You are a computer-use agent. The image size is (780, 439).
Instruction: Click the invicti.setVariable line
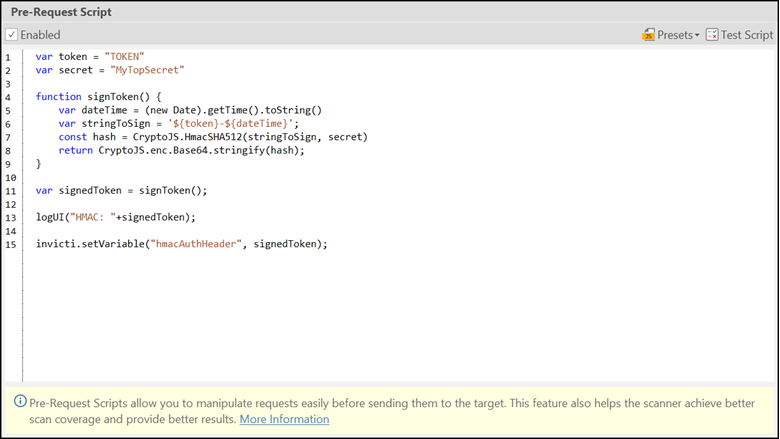pyautogui.click(x=182, y=244)
